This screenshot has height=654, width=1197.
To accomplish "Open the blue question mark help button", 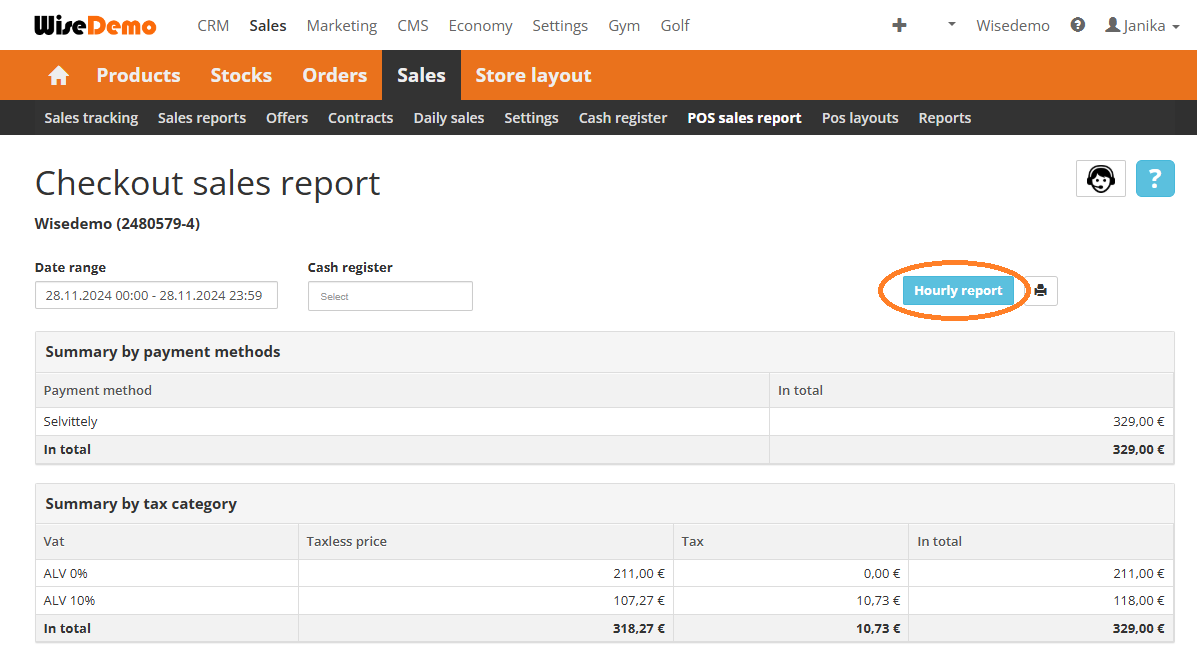I will click(1154, 179).
